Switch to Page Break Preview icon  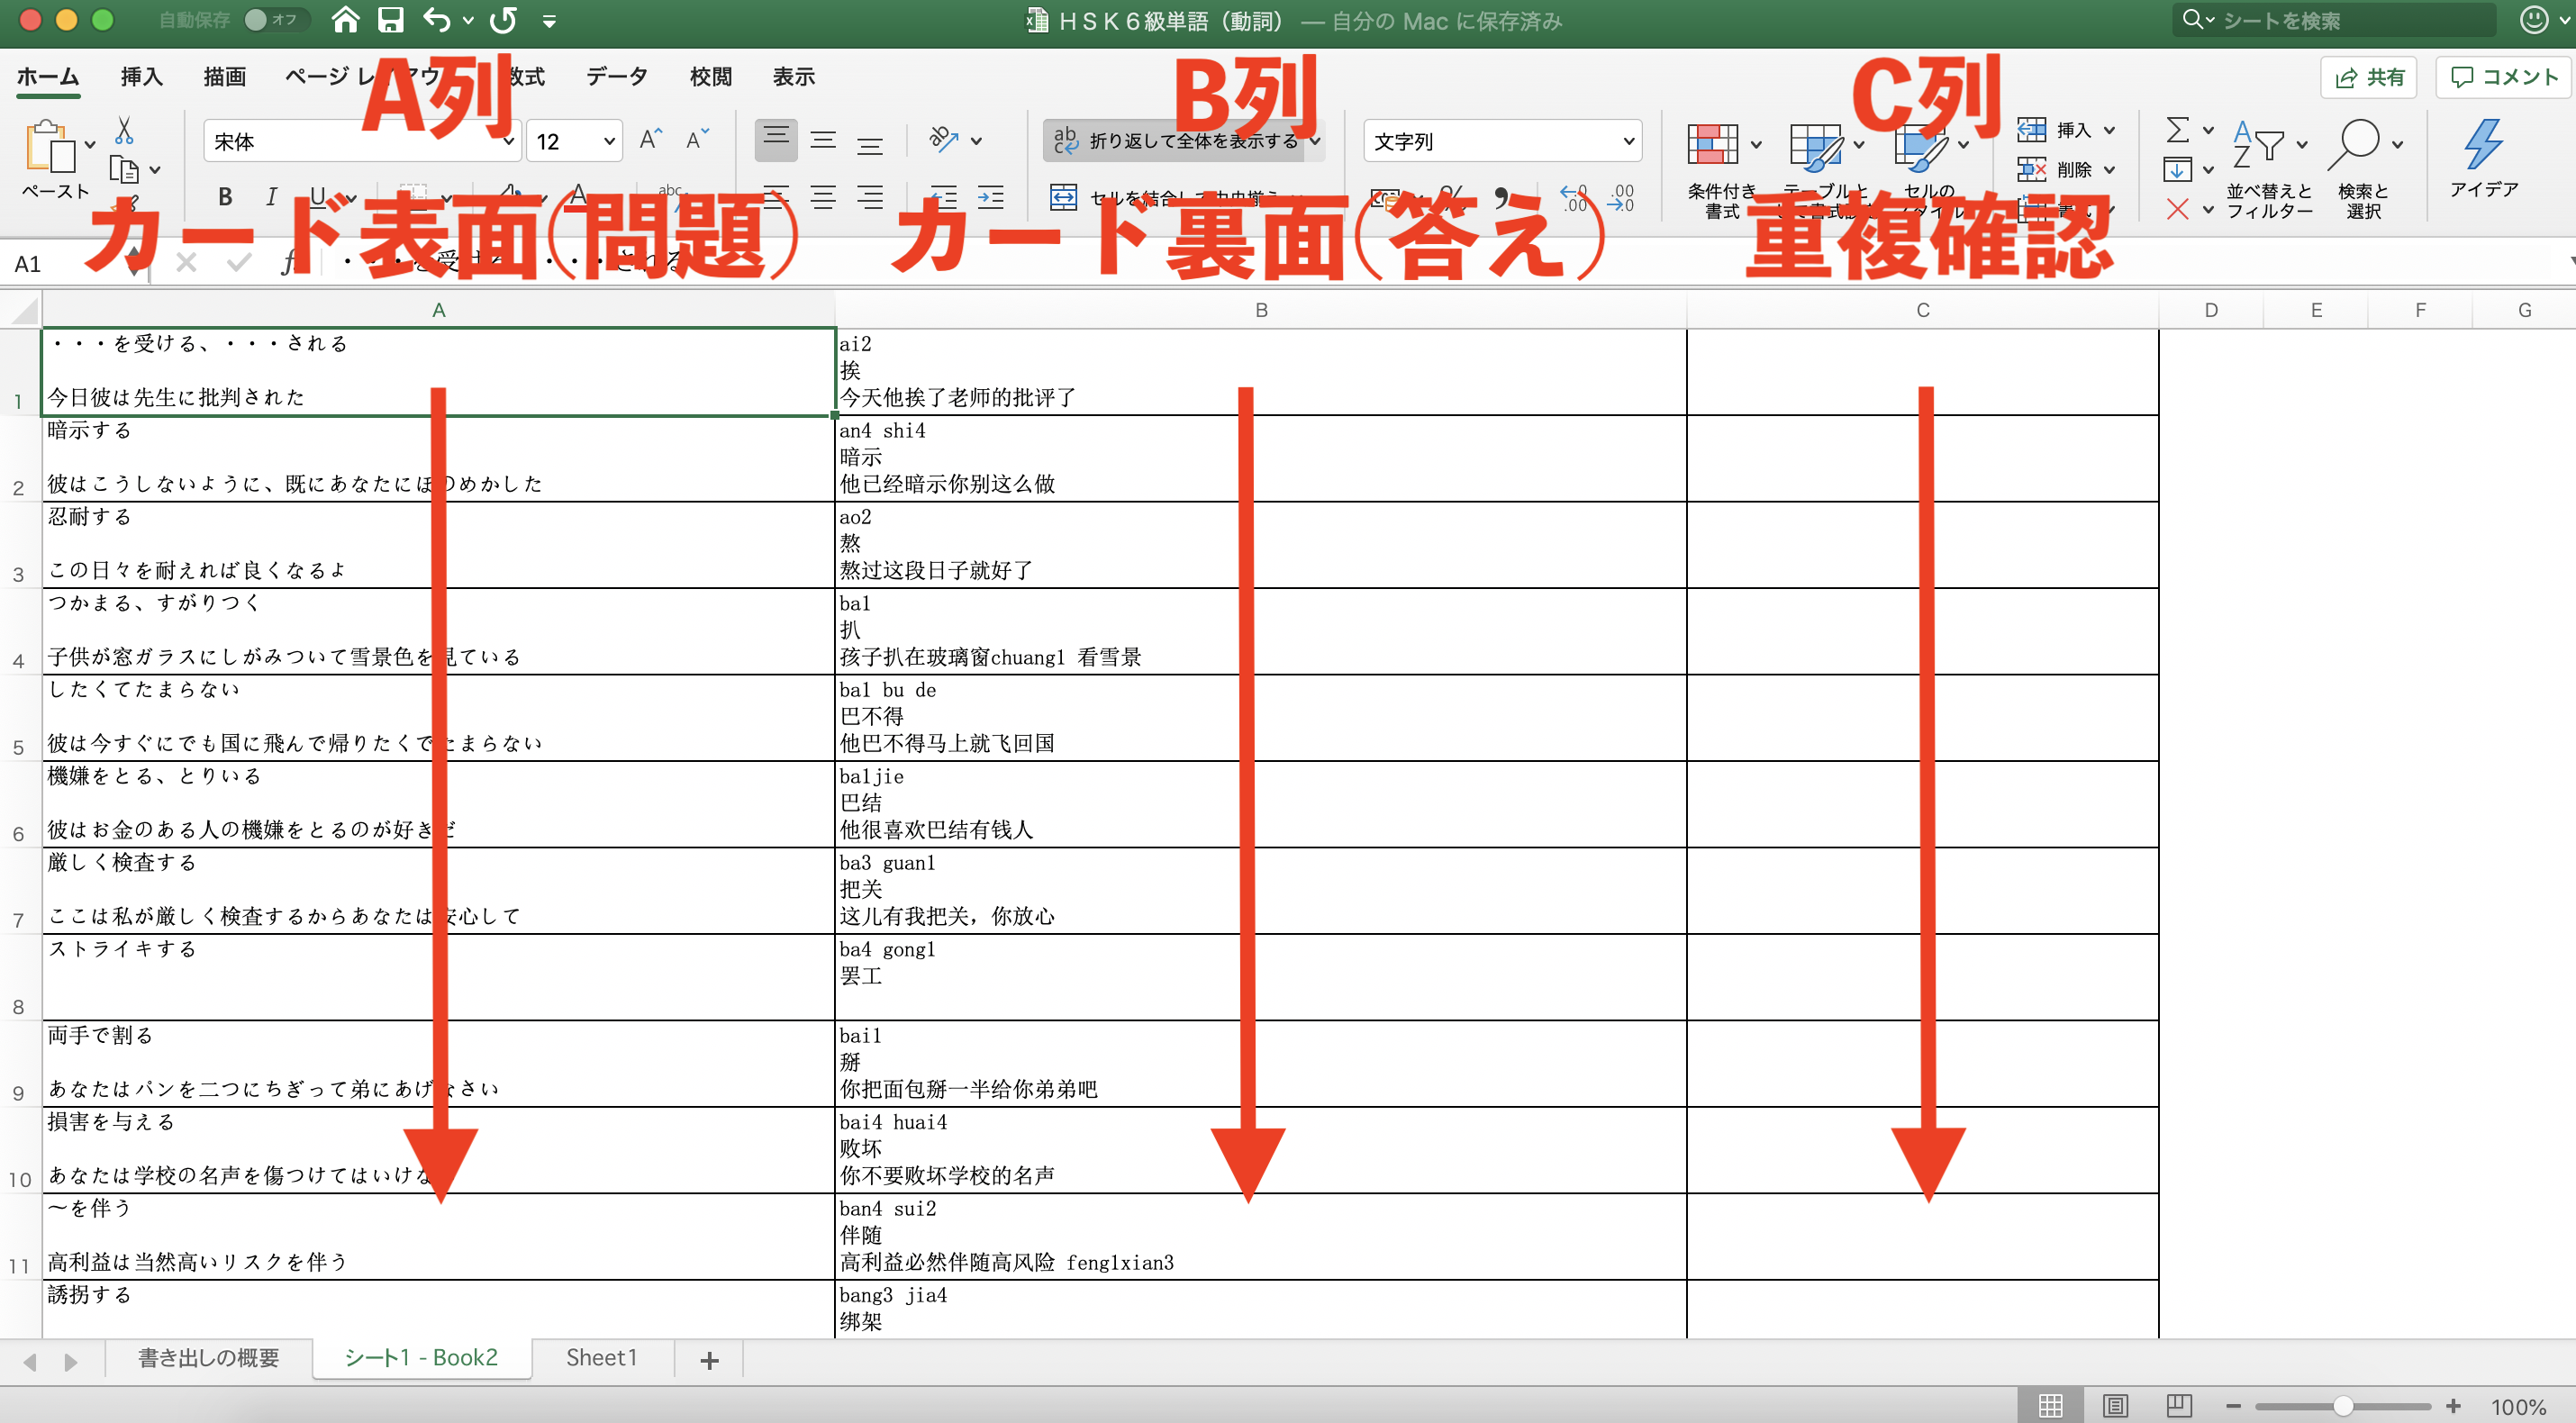(x=2179, y=1406)
